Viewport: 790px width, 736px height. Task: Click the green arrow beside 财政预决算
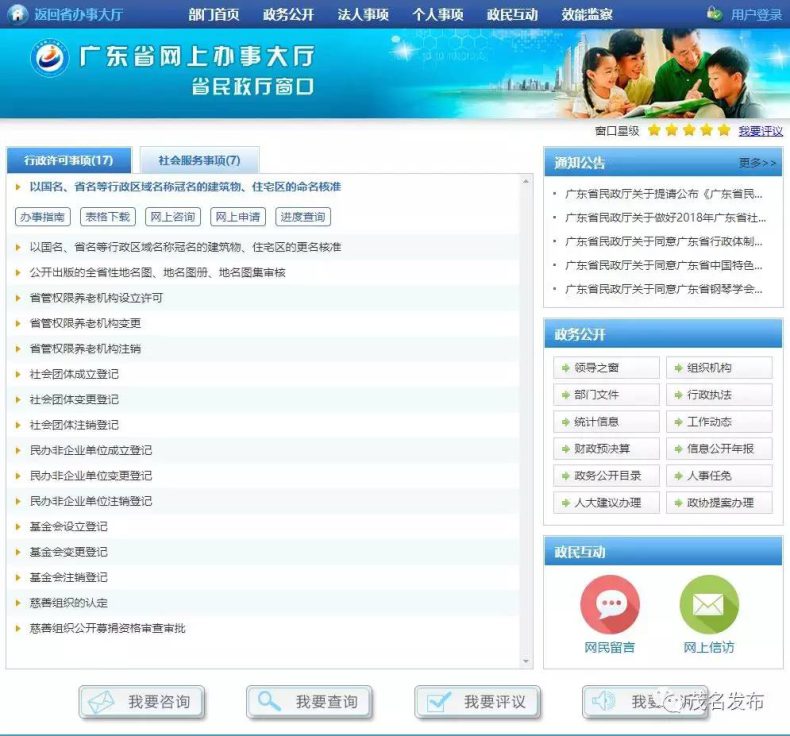(x=565, y=449)
